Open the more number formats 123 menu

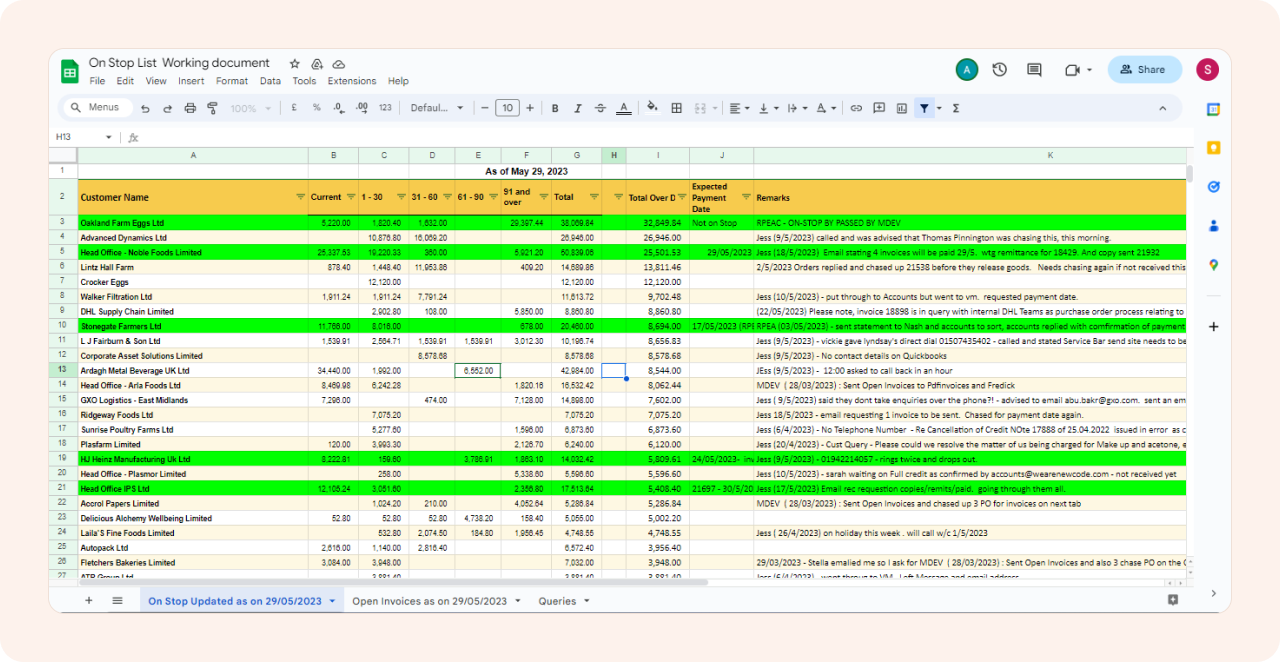point(385,108)
